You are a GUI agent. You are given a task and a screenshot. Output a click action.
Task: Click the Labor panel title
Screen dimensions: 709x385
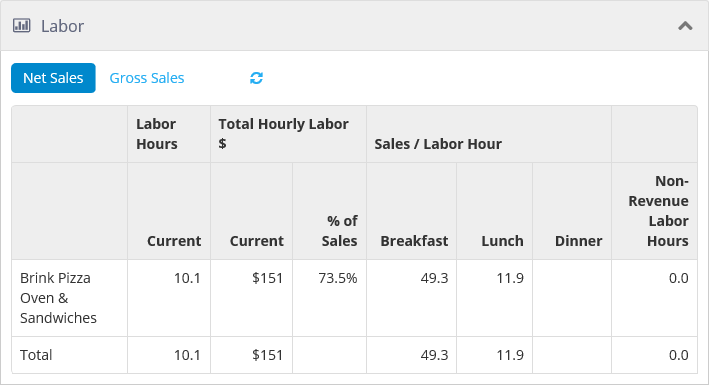[62, 26]
